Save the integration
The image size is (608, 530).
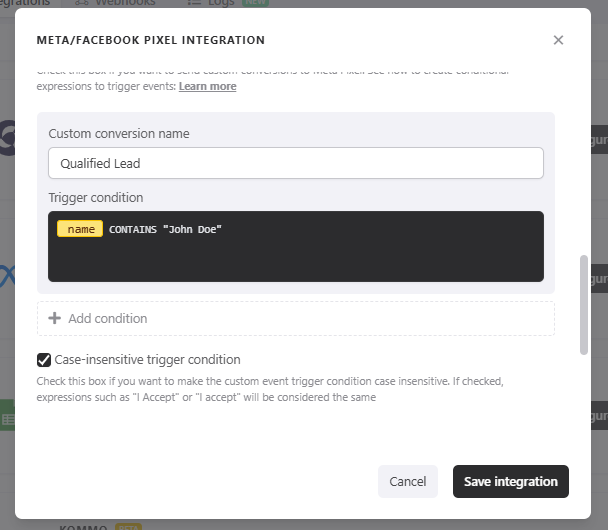(510, 481)
